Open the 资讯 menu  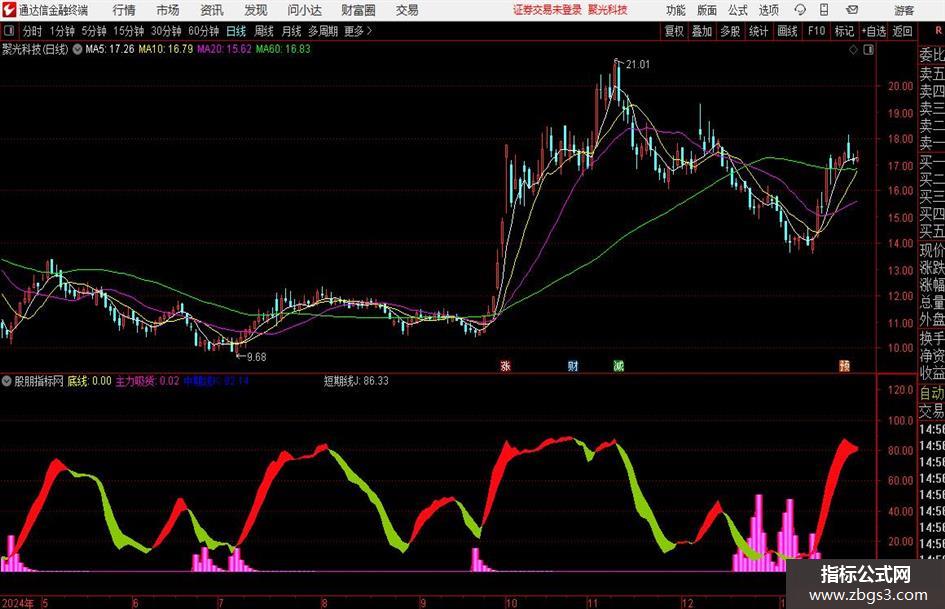click(212, 10)
